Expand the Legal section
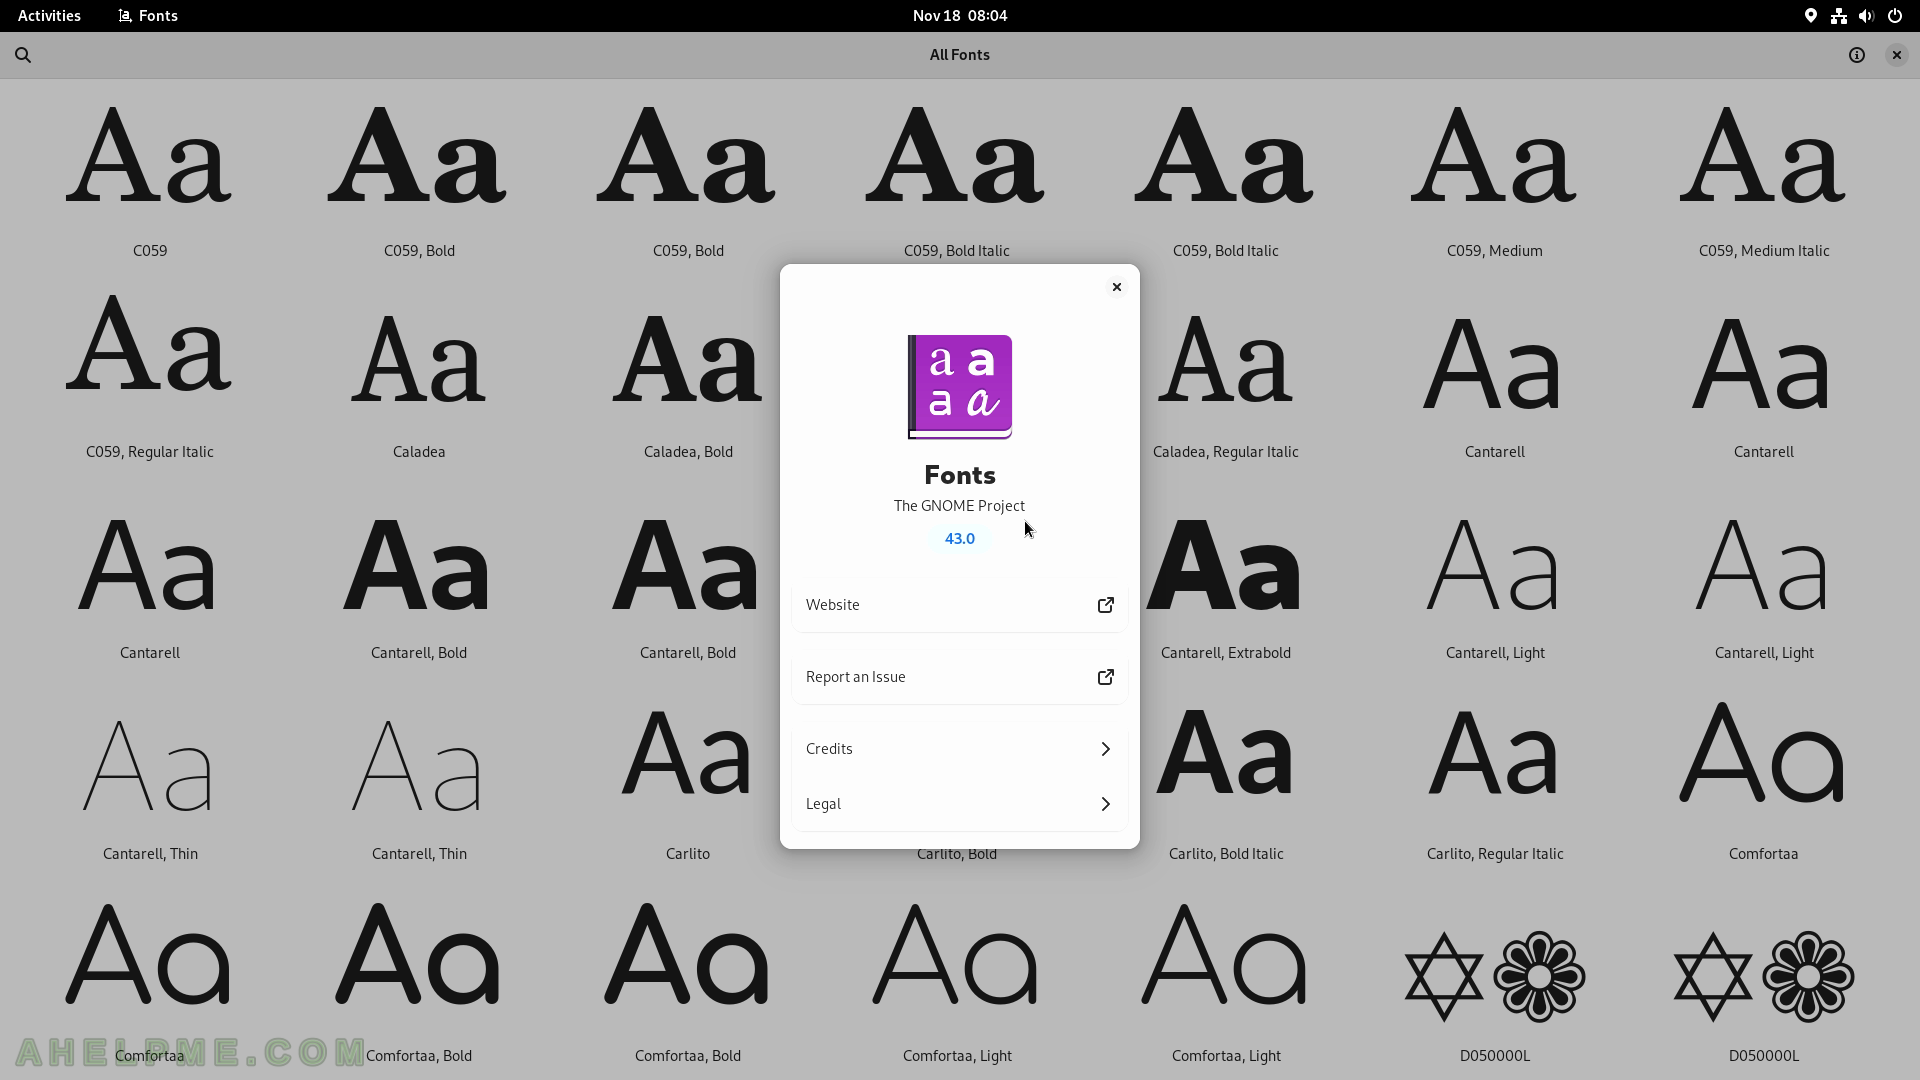The height and width of the screenshot is (1080, 1920). pos(960,804)
